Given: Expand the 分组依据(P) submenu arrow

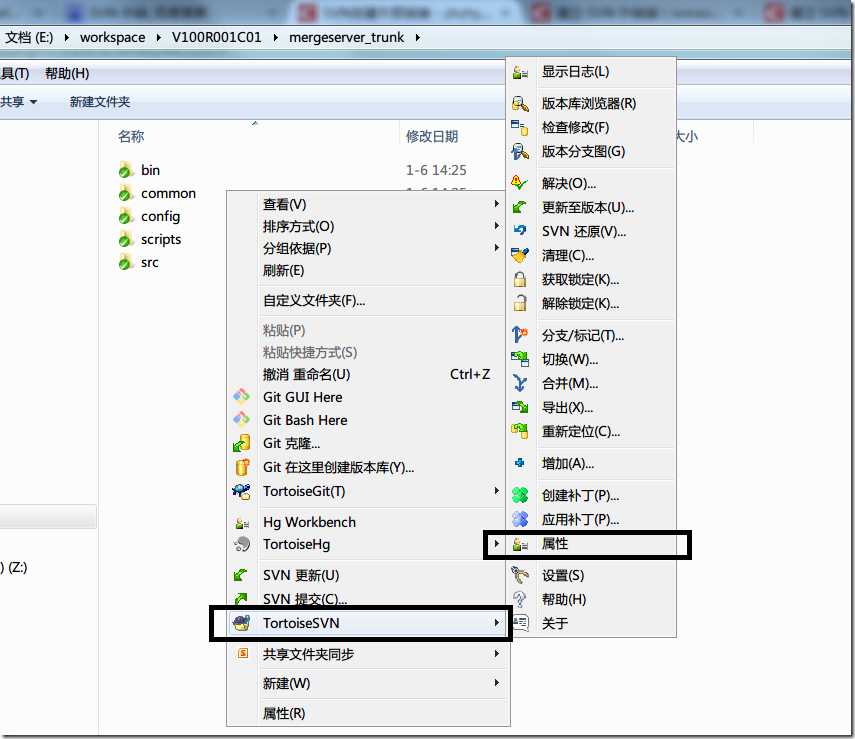Looking at the screenshot, I should 496,248.
